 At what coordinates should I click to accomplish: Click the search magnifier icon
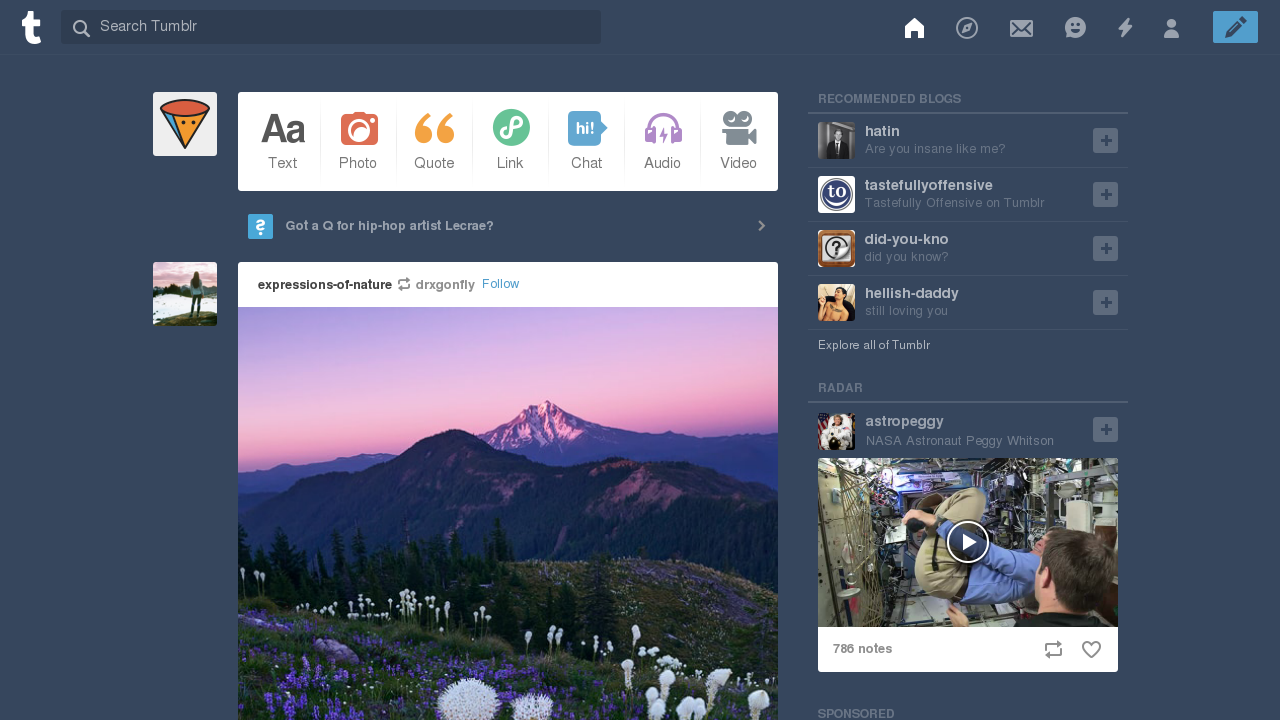point(82,28)
